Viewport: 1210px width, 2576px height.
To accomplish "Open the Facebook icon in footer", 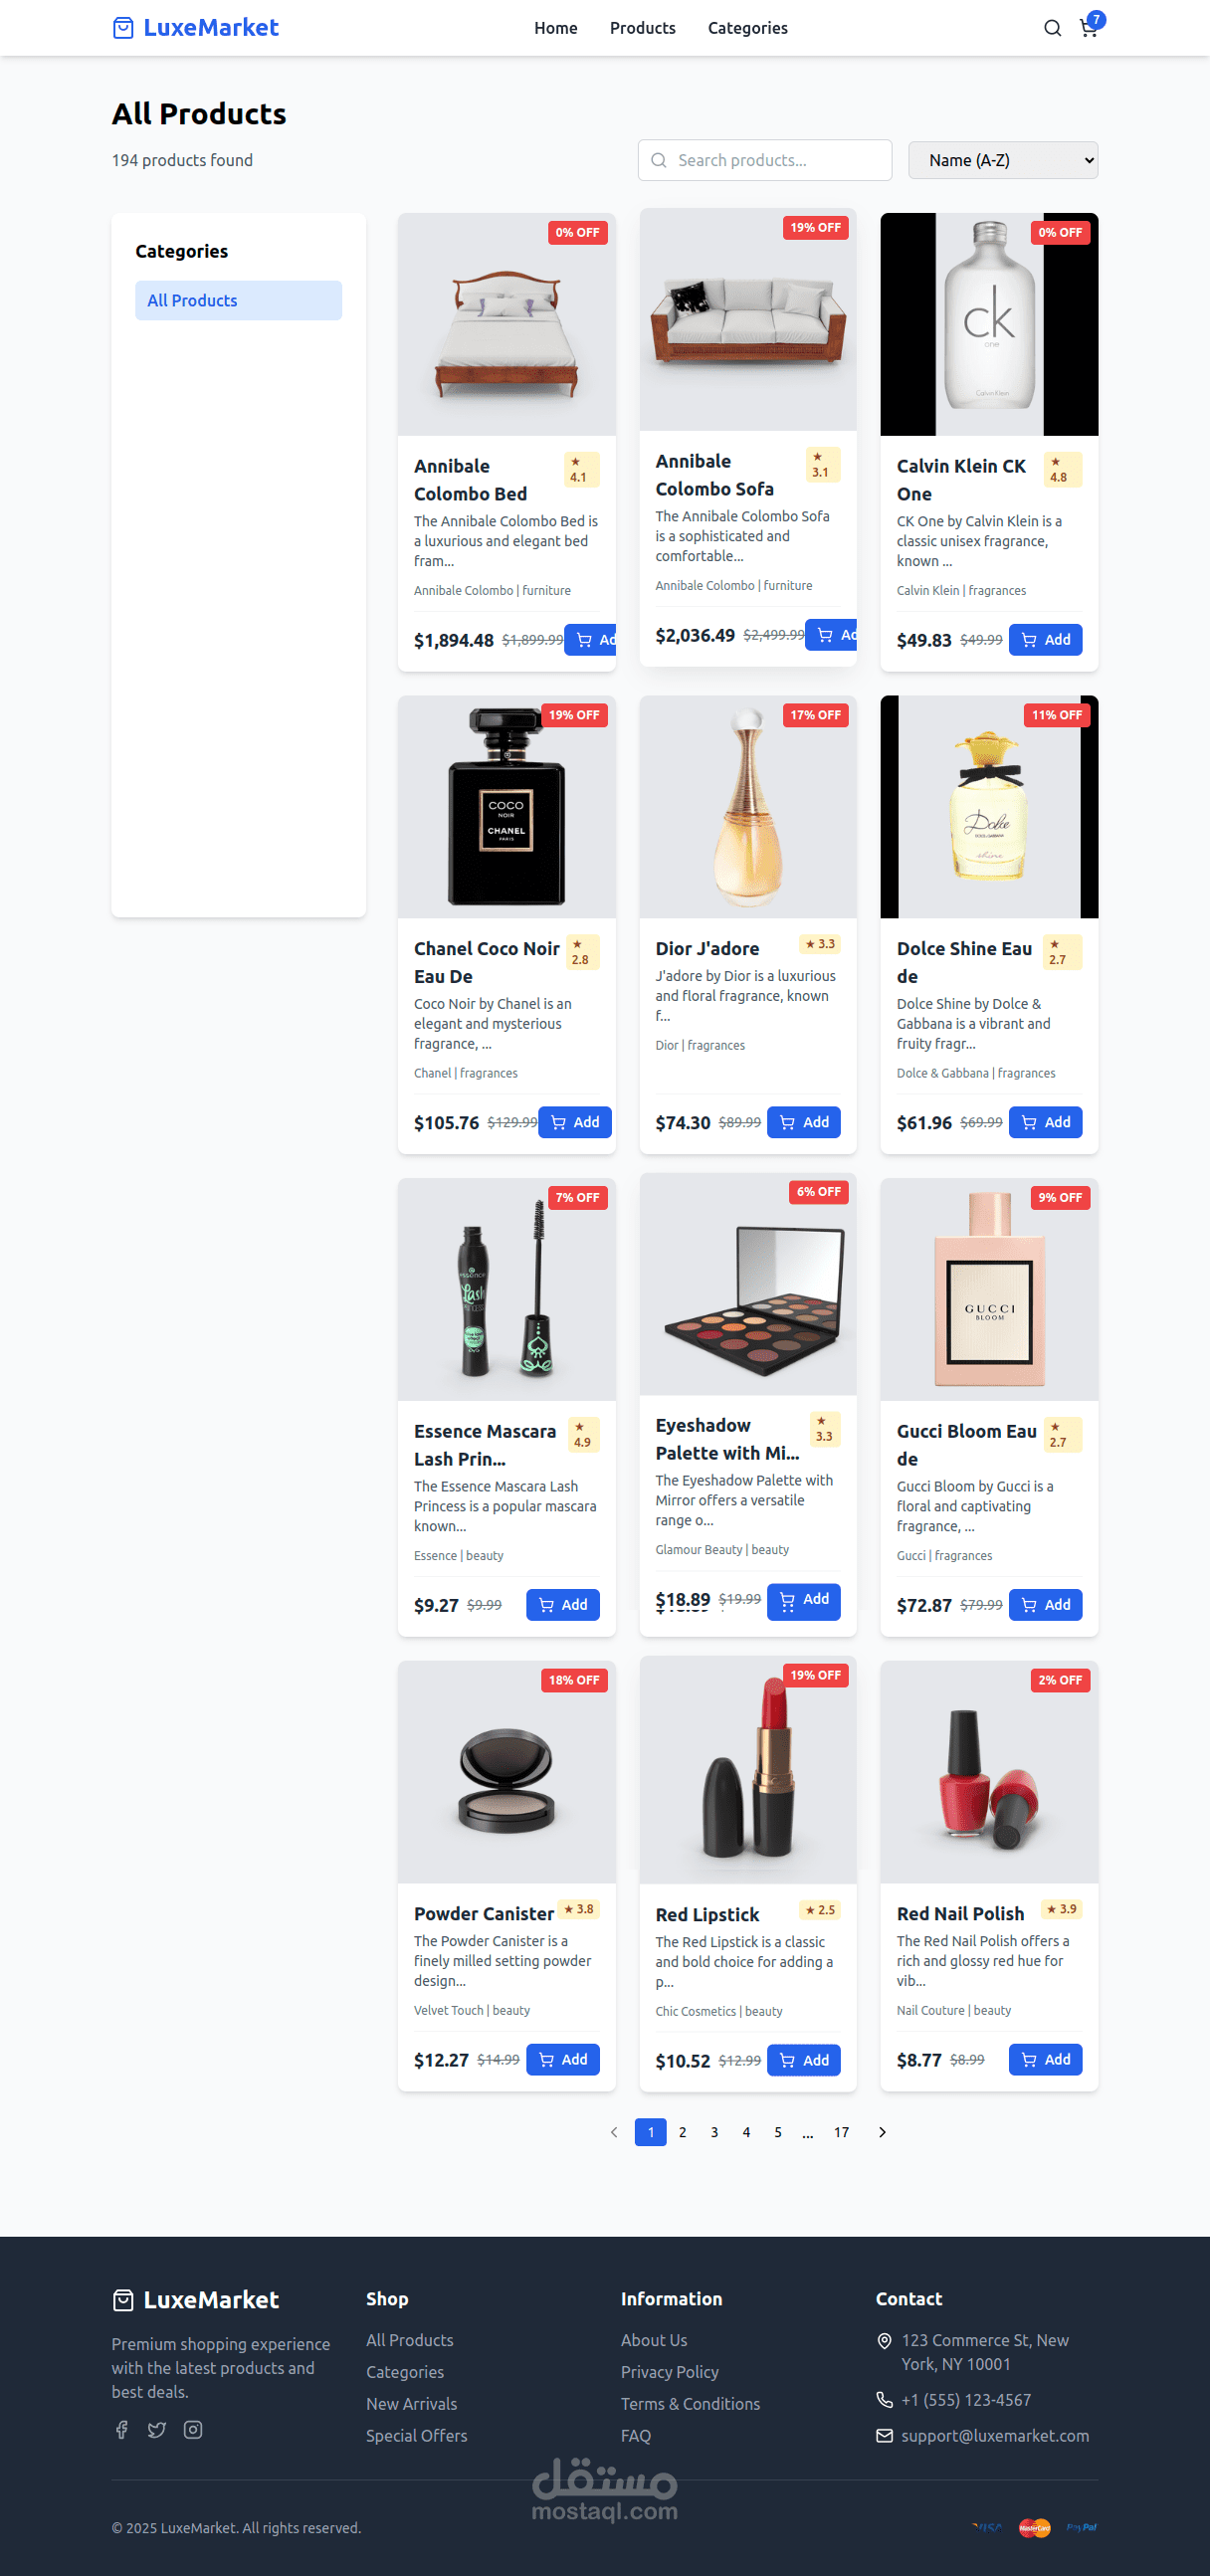I will (x=122, y=2429).
